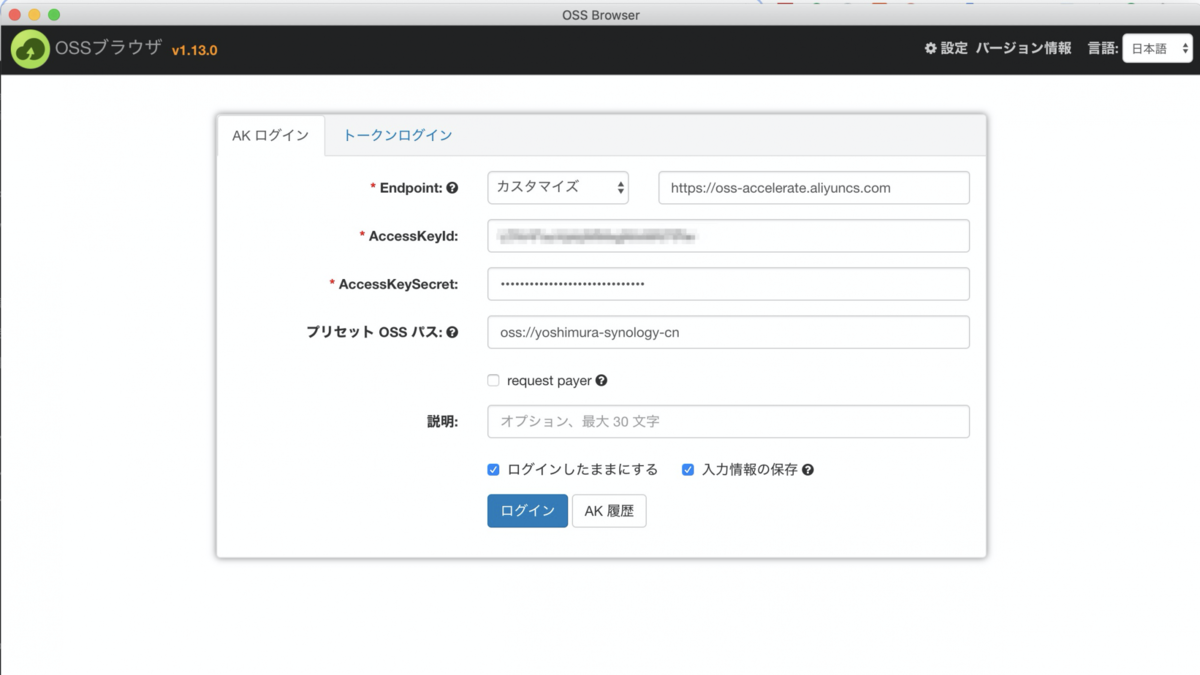Click the OSS Browser cloud logo icon
The width and height of the screenshot is (1200, 675).
[31, 48]
